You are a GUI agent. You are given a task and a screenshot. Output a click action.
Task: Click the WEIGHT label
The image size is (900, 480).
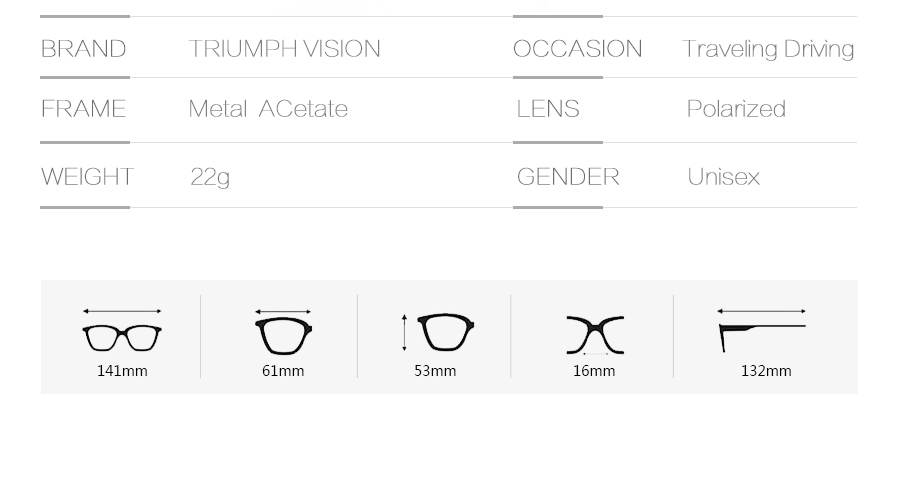pos(87,177)
